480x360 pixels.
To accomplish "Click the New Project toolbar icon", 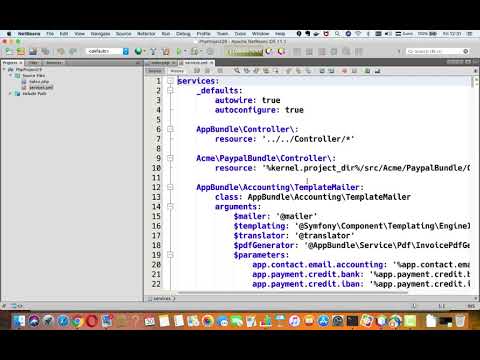I will coord(21,51).
